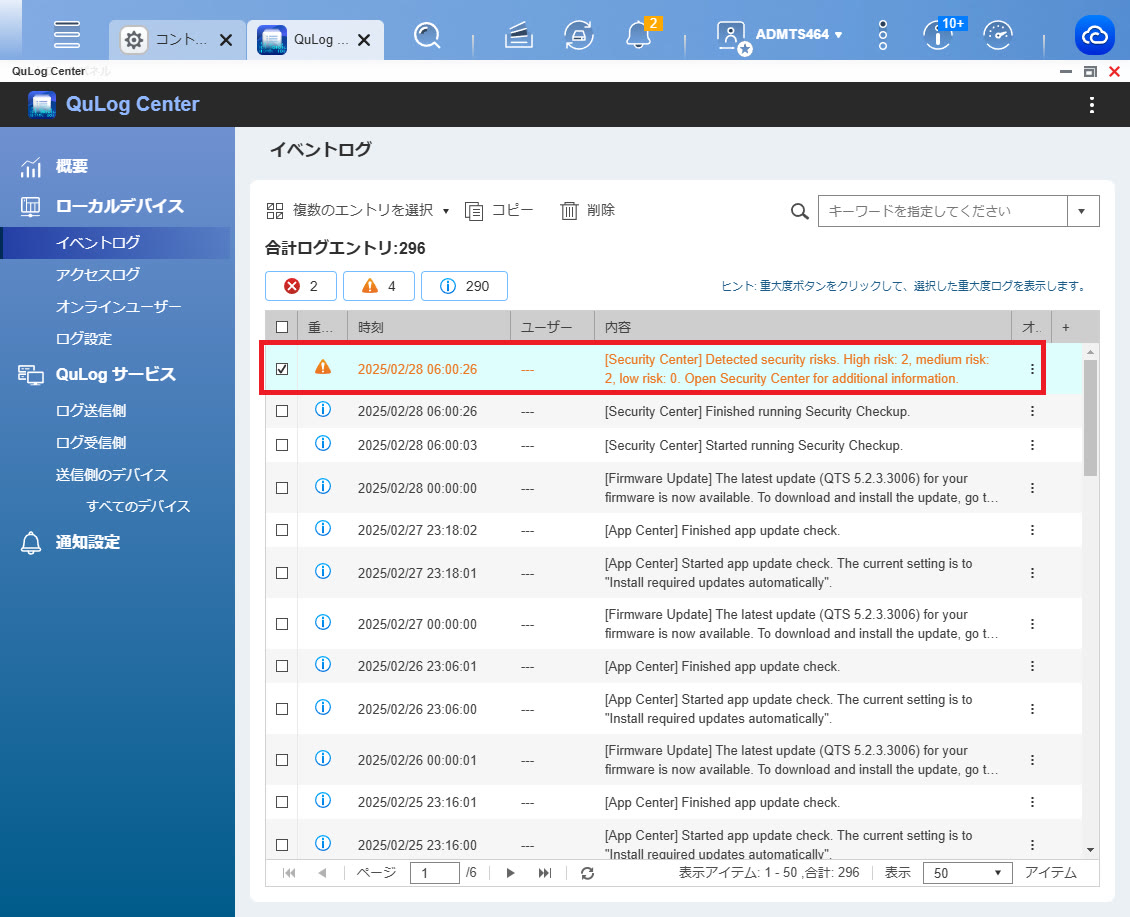Filter logs by information severity (290)

click(x=464, y=286)
